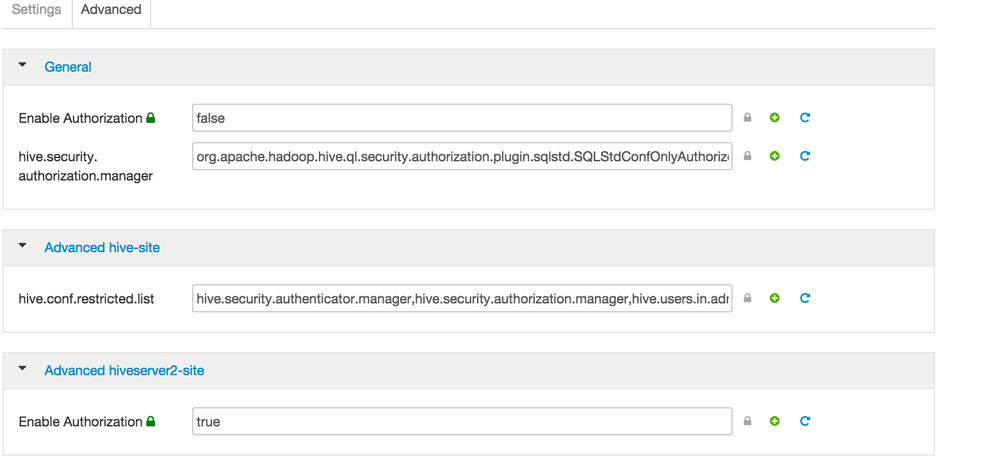
Task: Click lock icon beside General Enable Authorization field
Action: tap(747, 118)
